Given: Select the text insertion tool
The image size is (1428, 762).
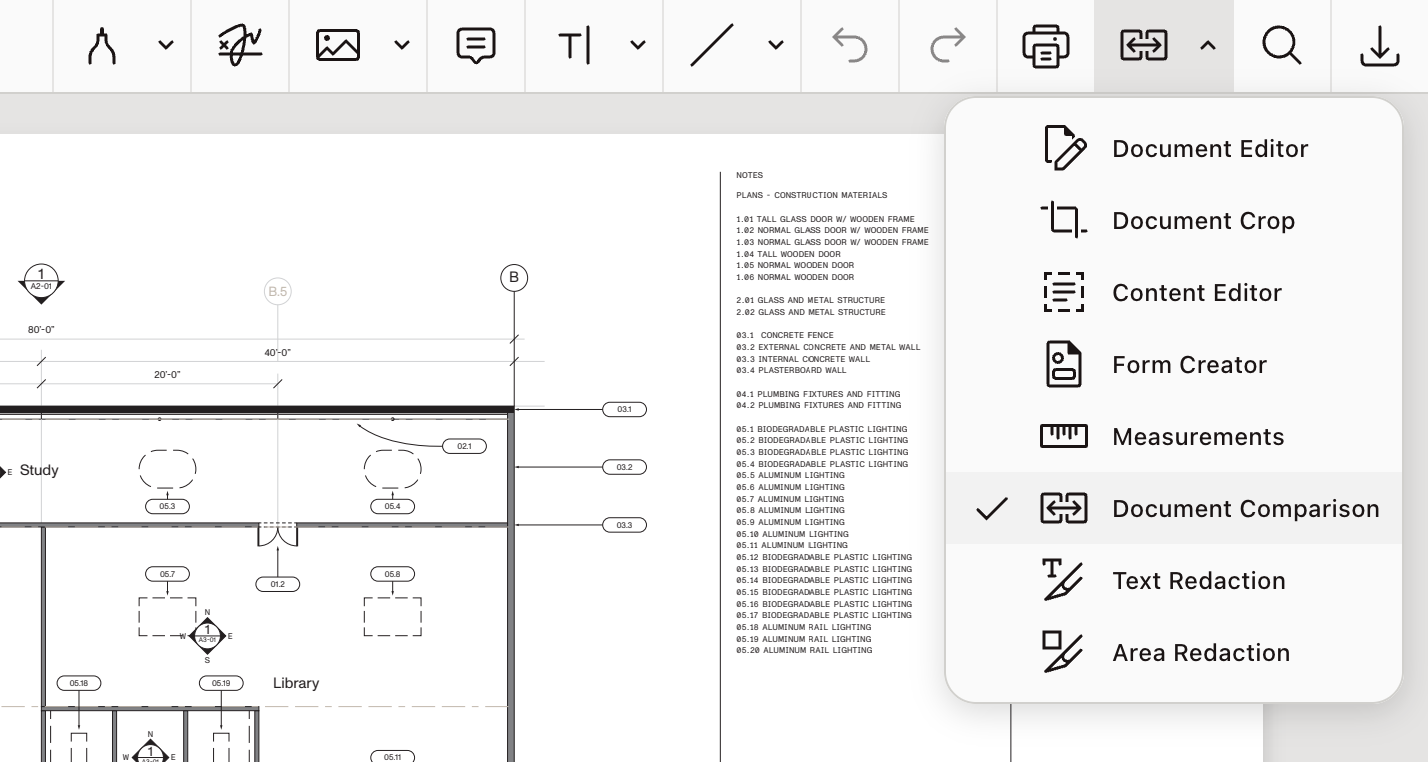Looking at the screenshot, I should pos(575,45).
